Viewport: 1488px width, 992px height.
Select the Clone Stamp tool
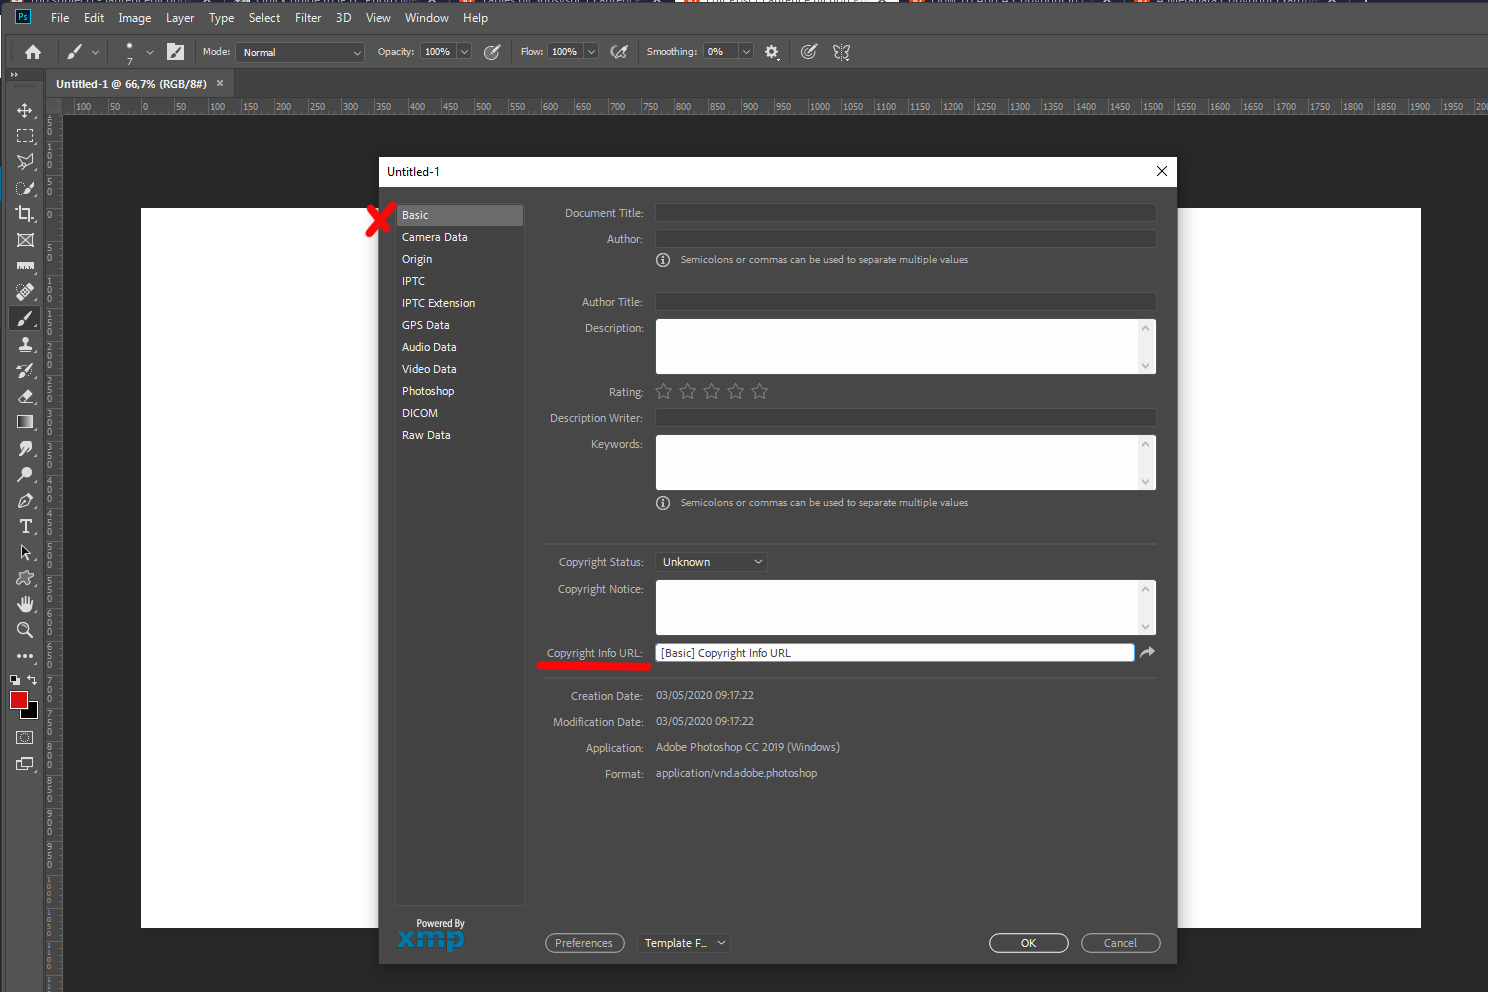point(25,344)
